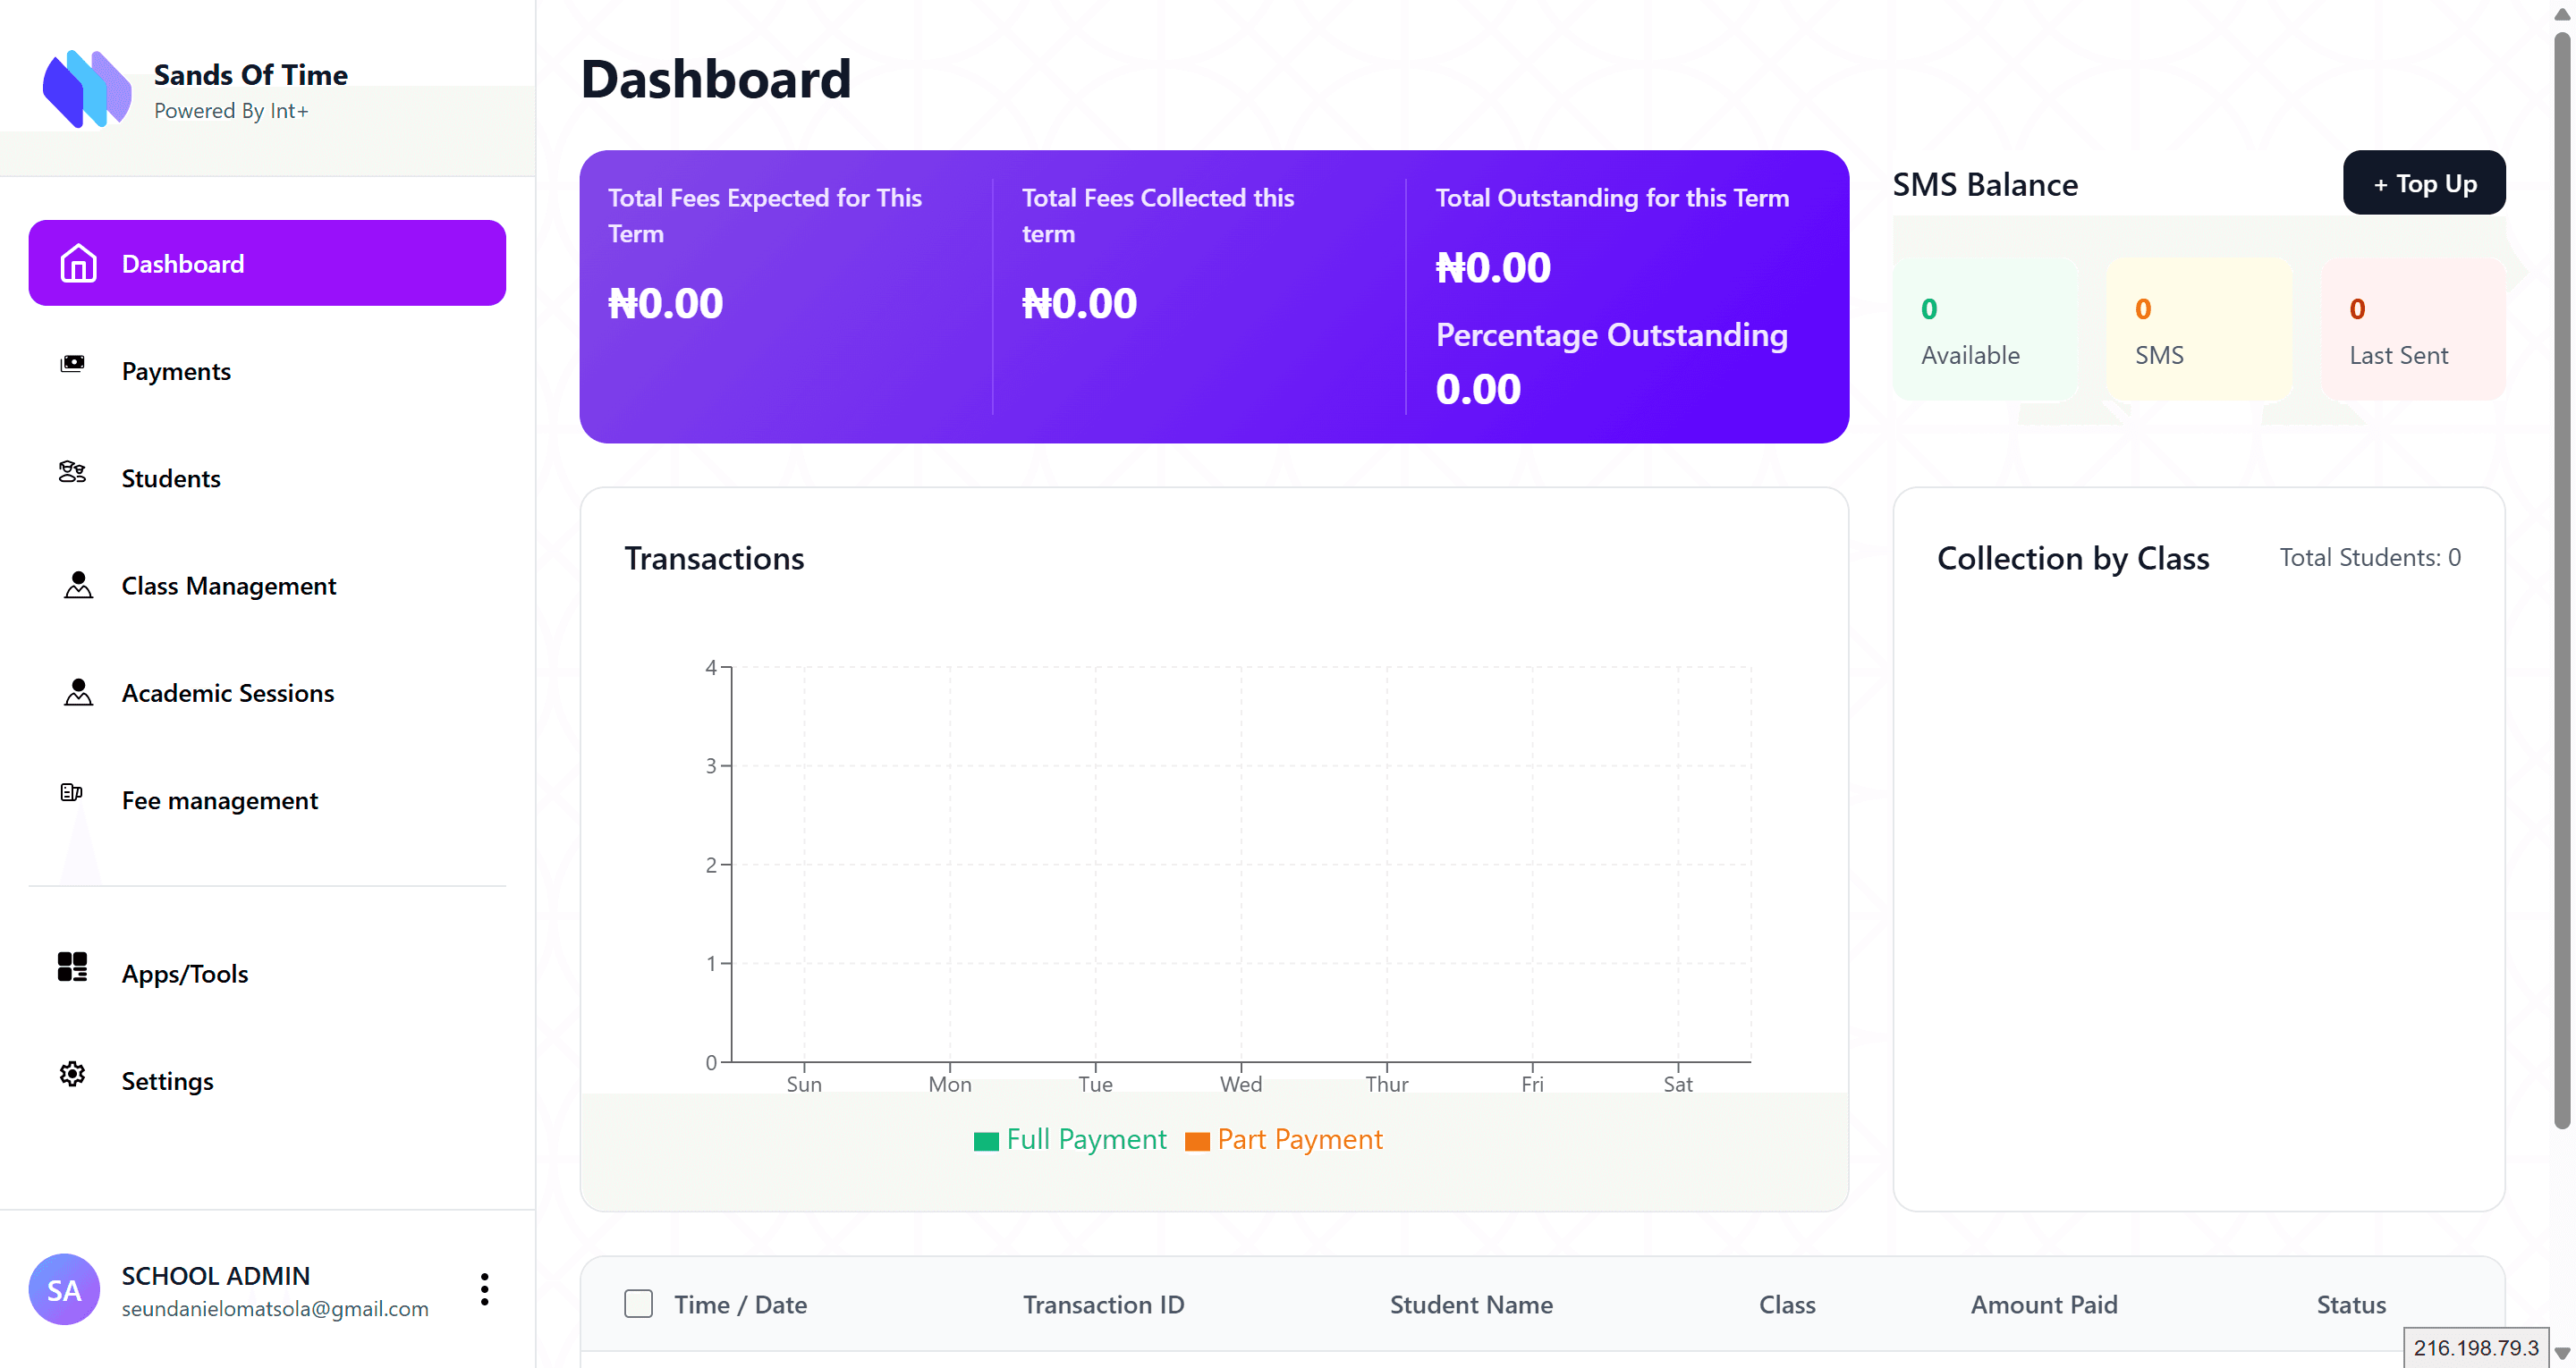Click the SA profile avatar

64,1289
